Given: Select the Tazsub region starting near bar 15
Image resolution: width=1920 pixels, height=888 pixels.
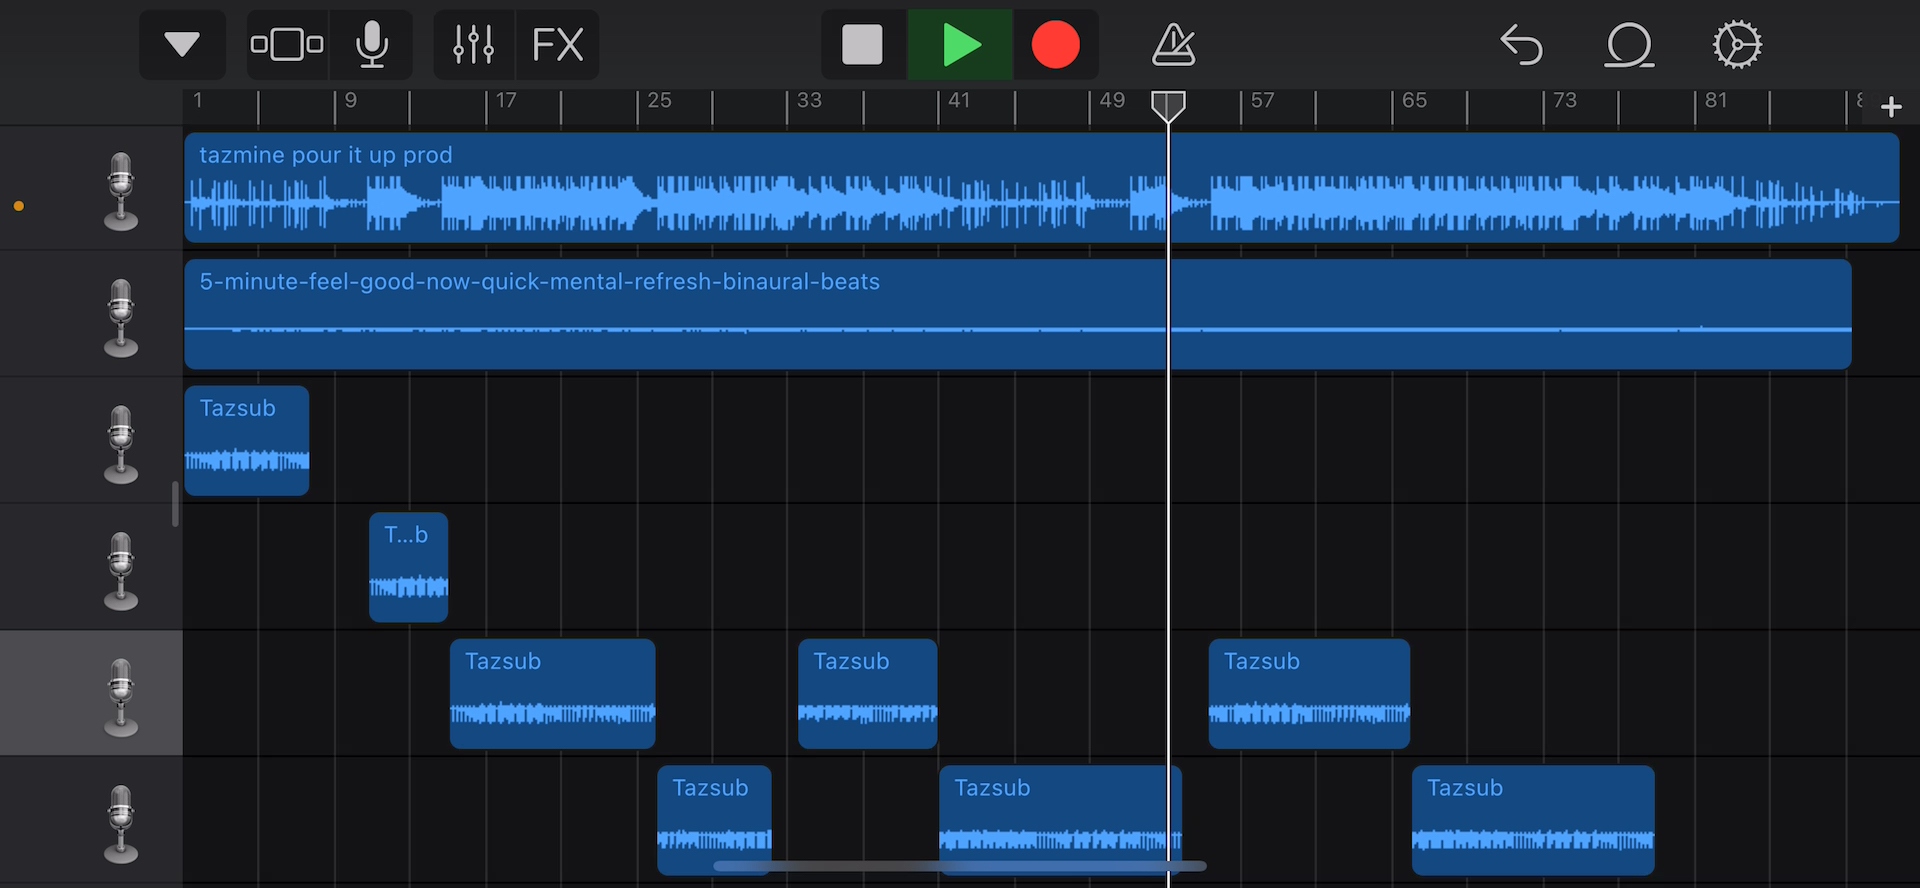Looking at the screenshot, I should click(x=553, y=694).
